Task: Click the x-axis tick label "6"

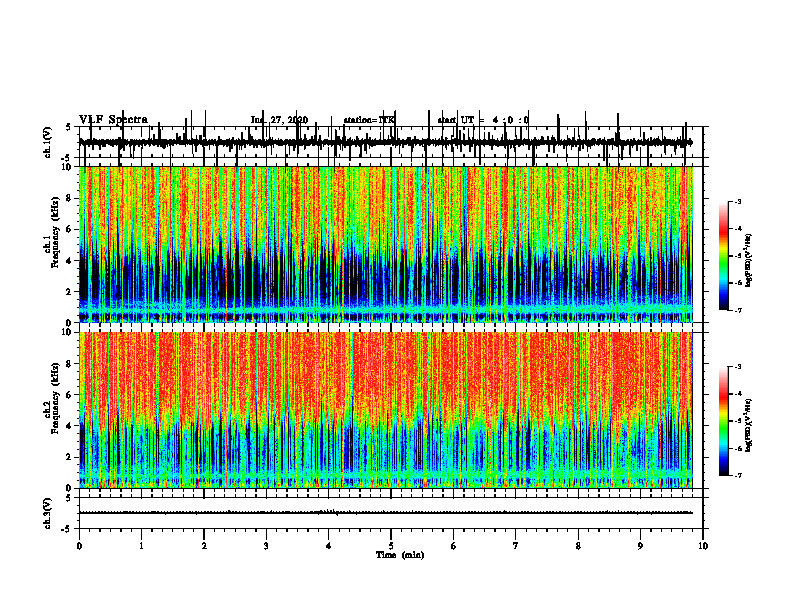Action: tap(453, 546)
